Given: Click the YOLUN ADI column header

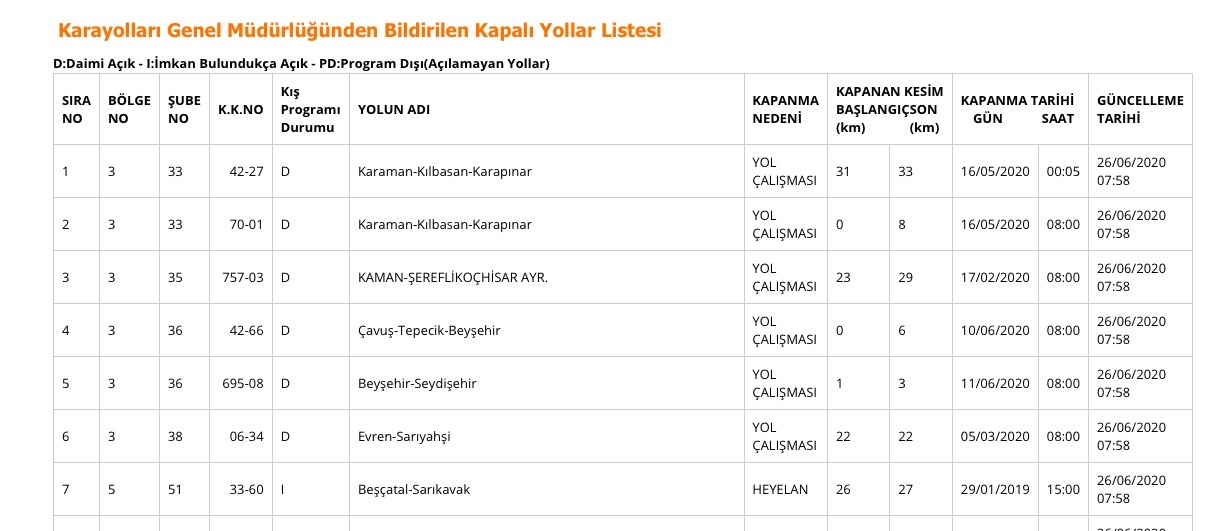Looking at the screenshot, I should [394, 109].
